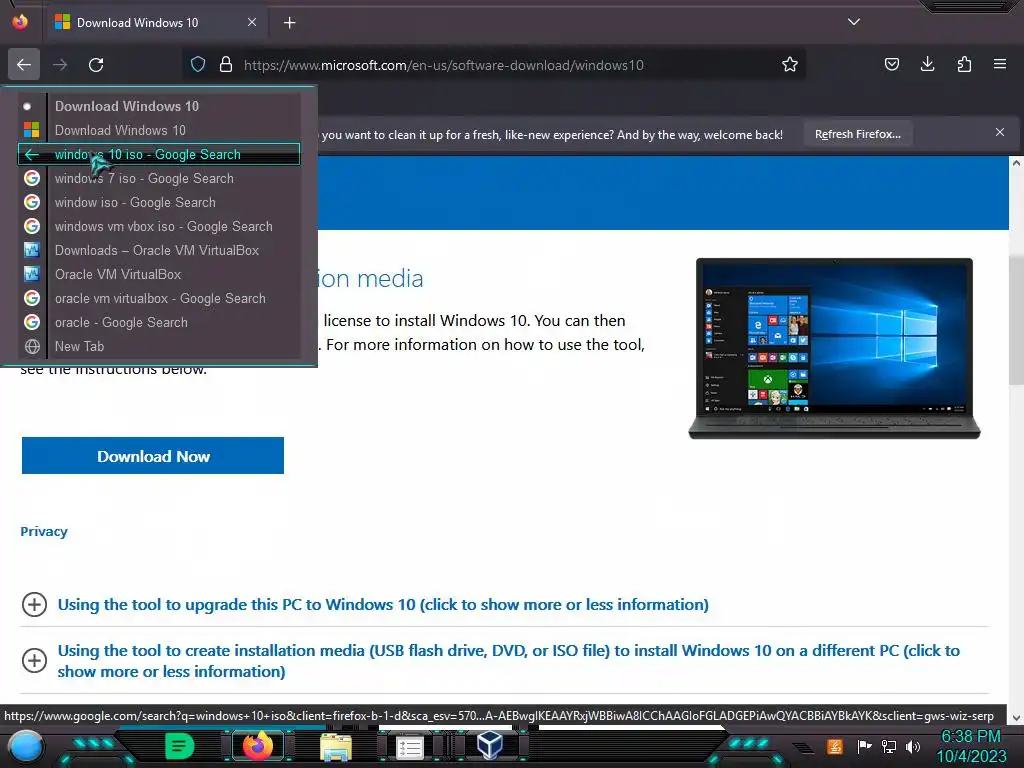Click the Firefox taskbar icon

(257, 746)
